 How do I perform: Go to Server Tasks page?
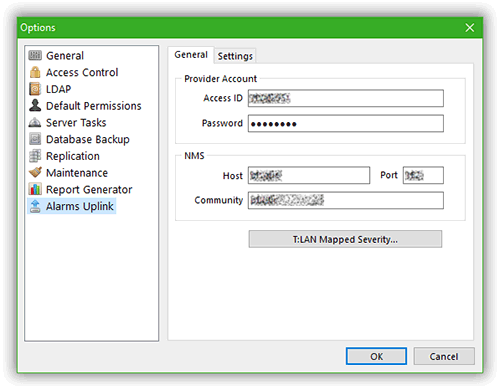[76, 122]
